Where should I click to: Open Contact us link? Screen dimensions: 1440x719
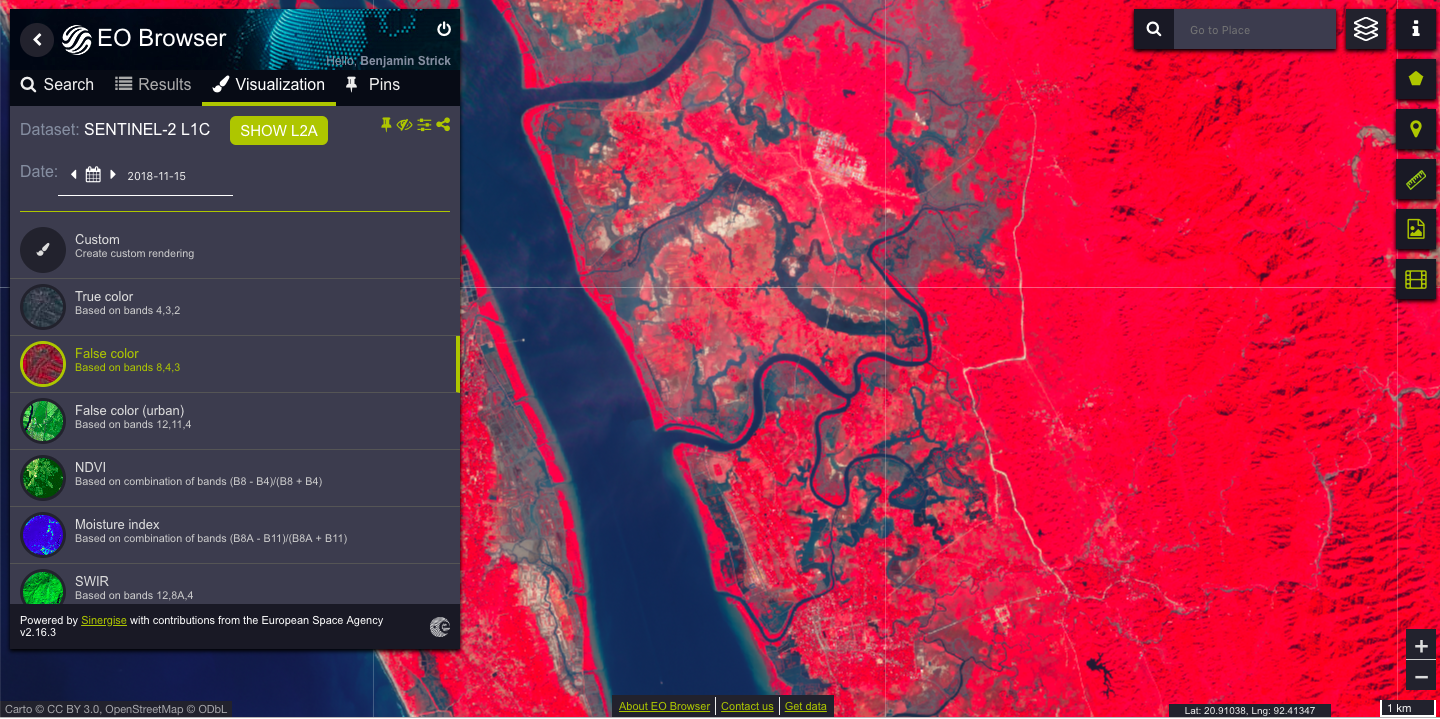click(747, 706)
